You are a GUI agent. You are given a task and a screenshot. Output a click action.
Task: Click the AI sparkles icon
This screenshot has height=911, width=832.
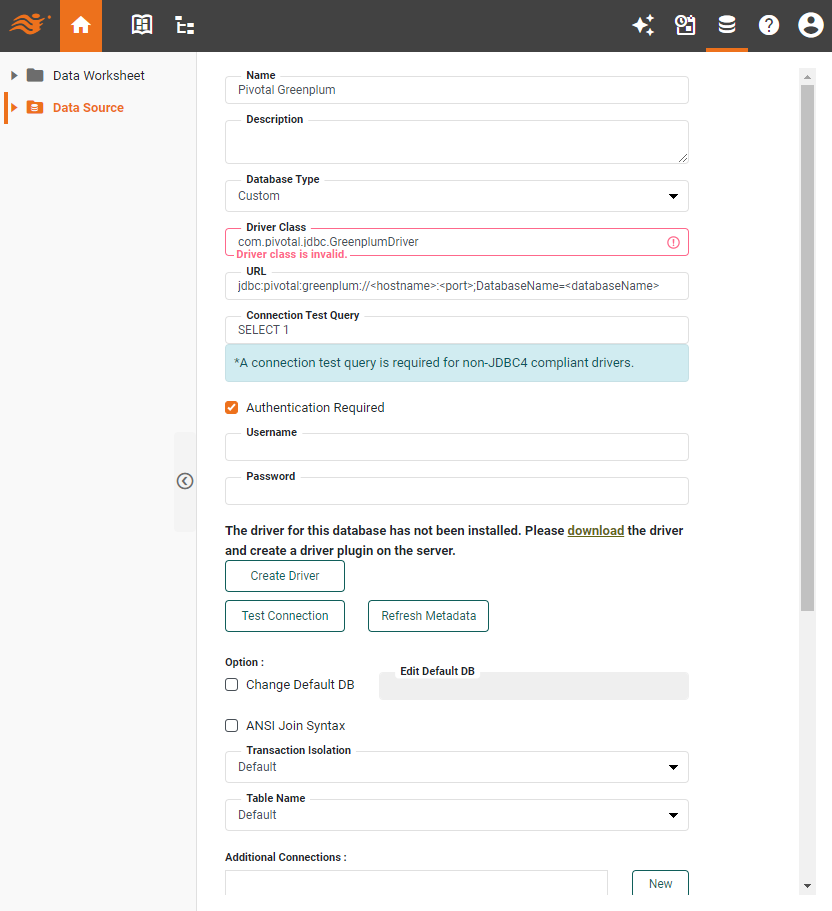[643, 25]
